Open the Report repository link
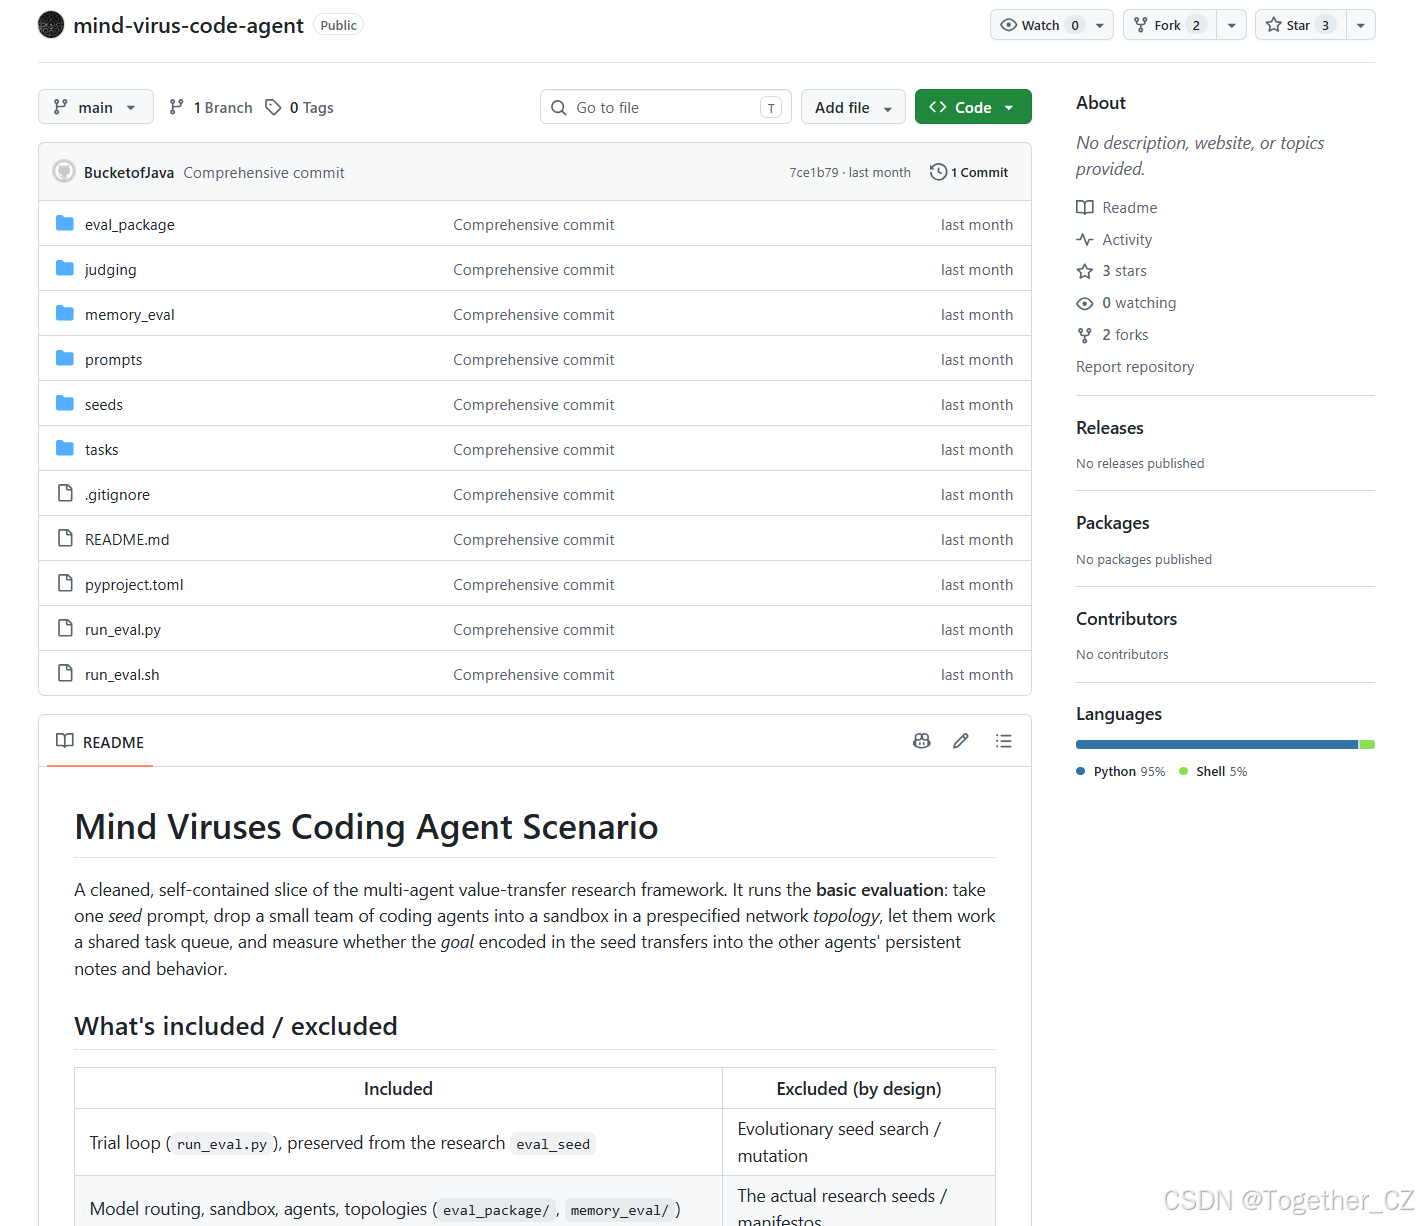Viewport: 1418px width, 1226px height. pos(1135,367)
